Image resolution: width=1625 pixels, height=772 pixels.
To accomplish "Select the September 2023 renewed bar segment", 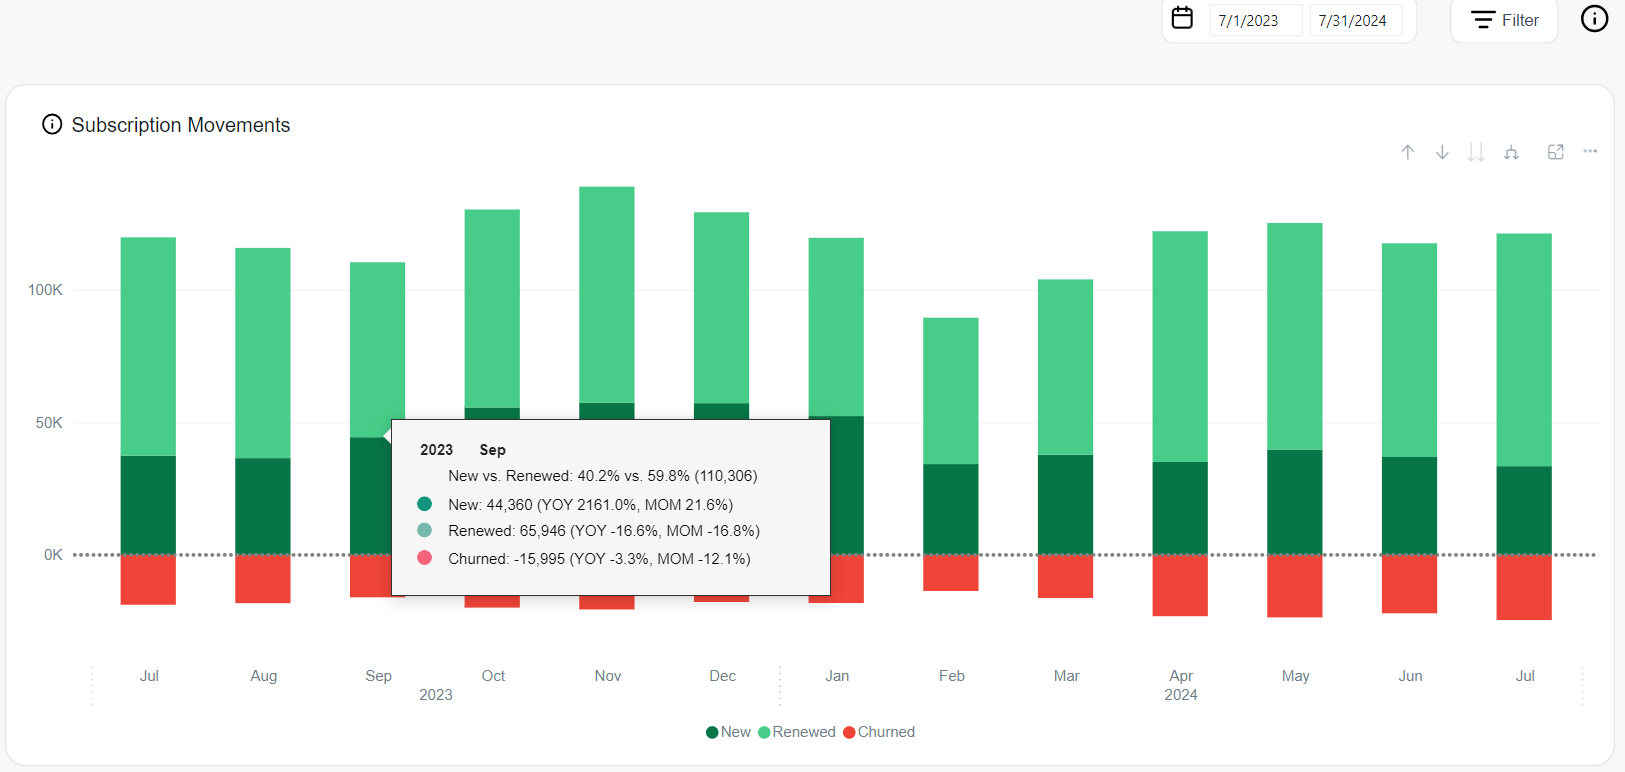I will (377, 350).
